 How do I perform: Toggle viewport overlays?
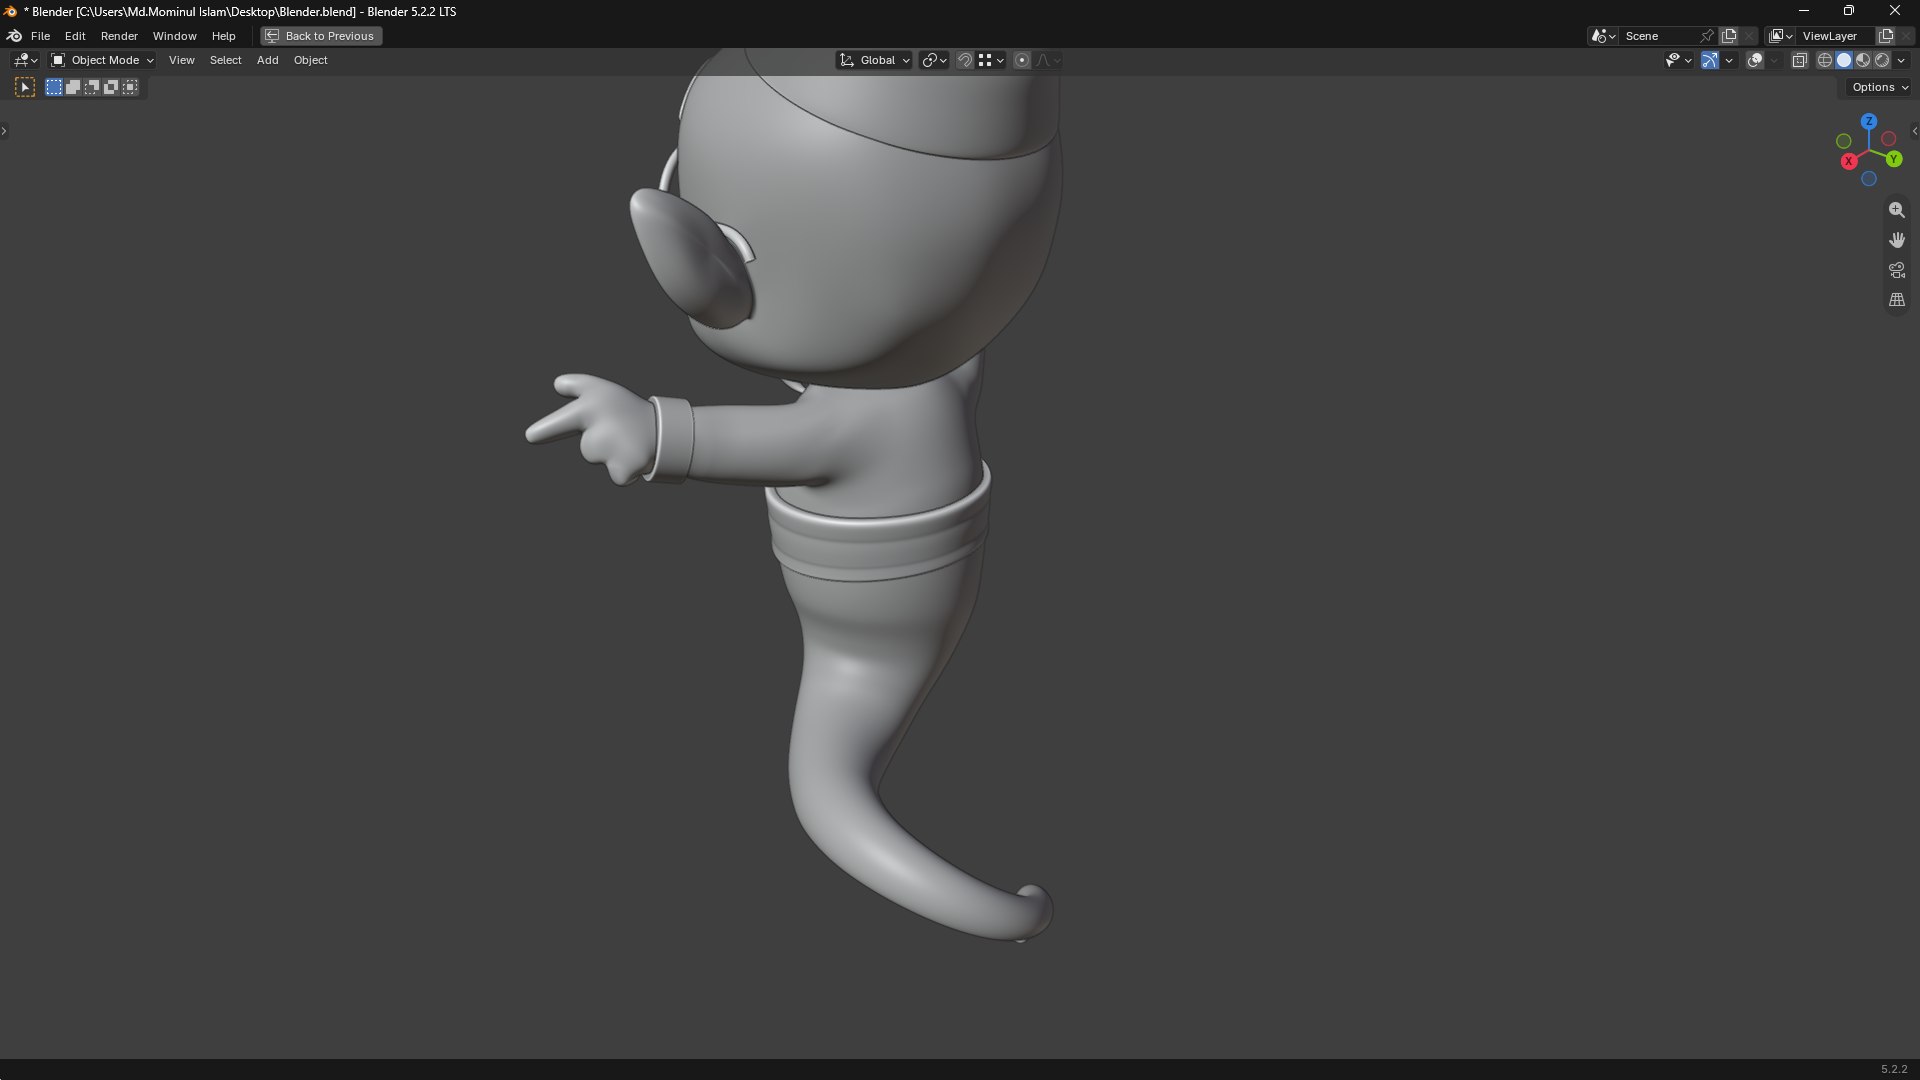[x=1755, y=60]
